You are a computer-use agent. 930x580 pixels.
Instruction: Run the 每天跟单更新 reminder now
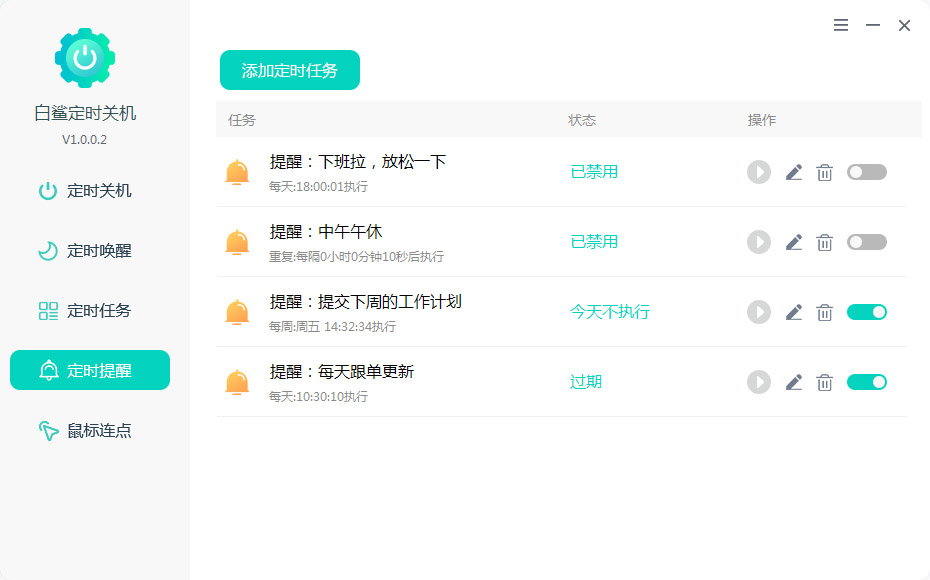tap(759, 382)
